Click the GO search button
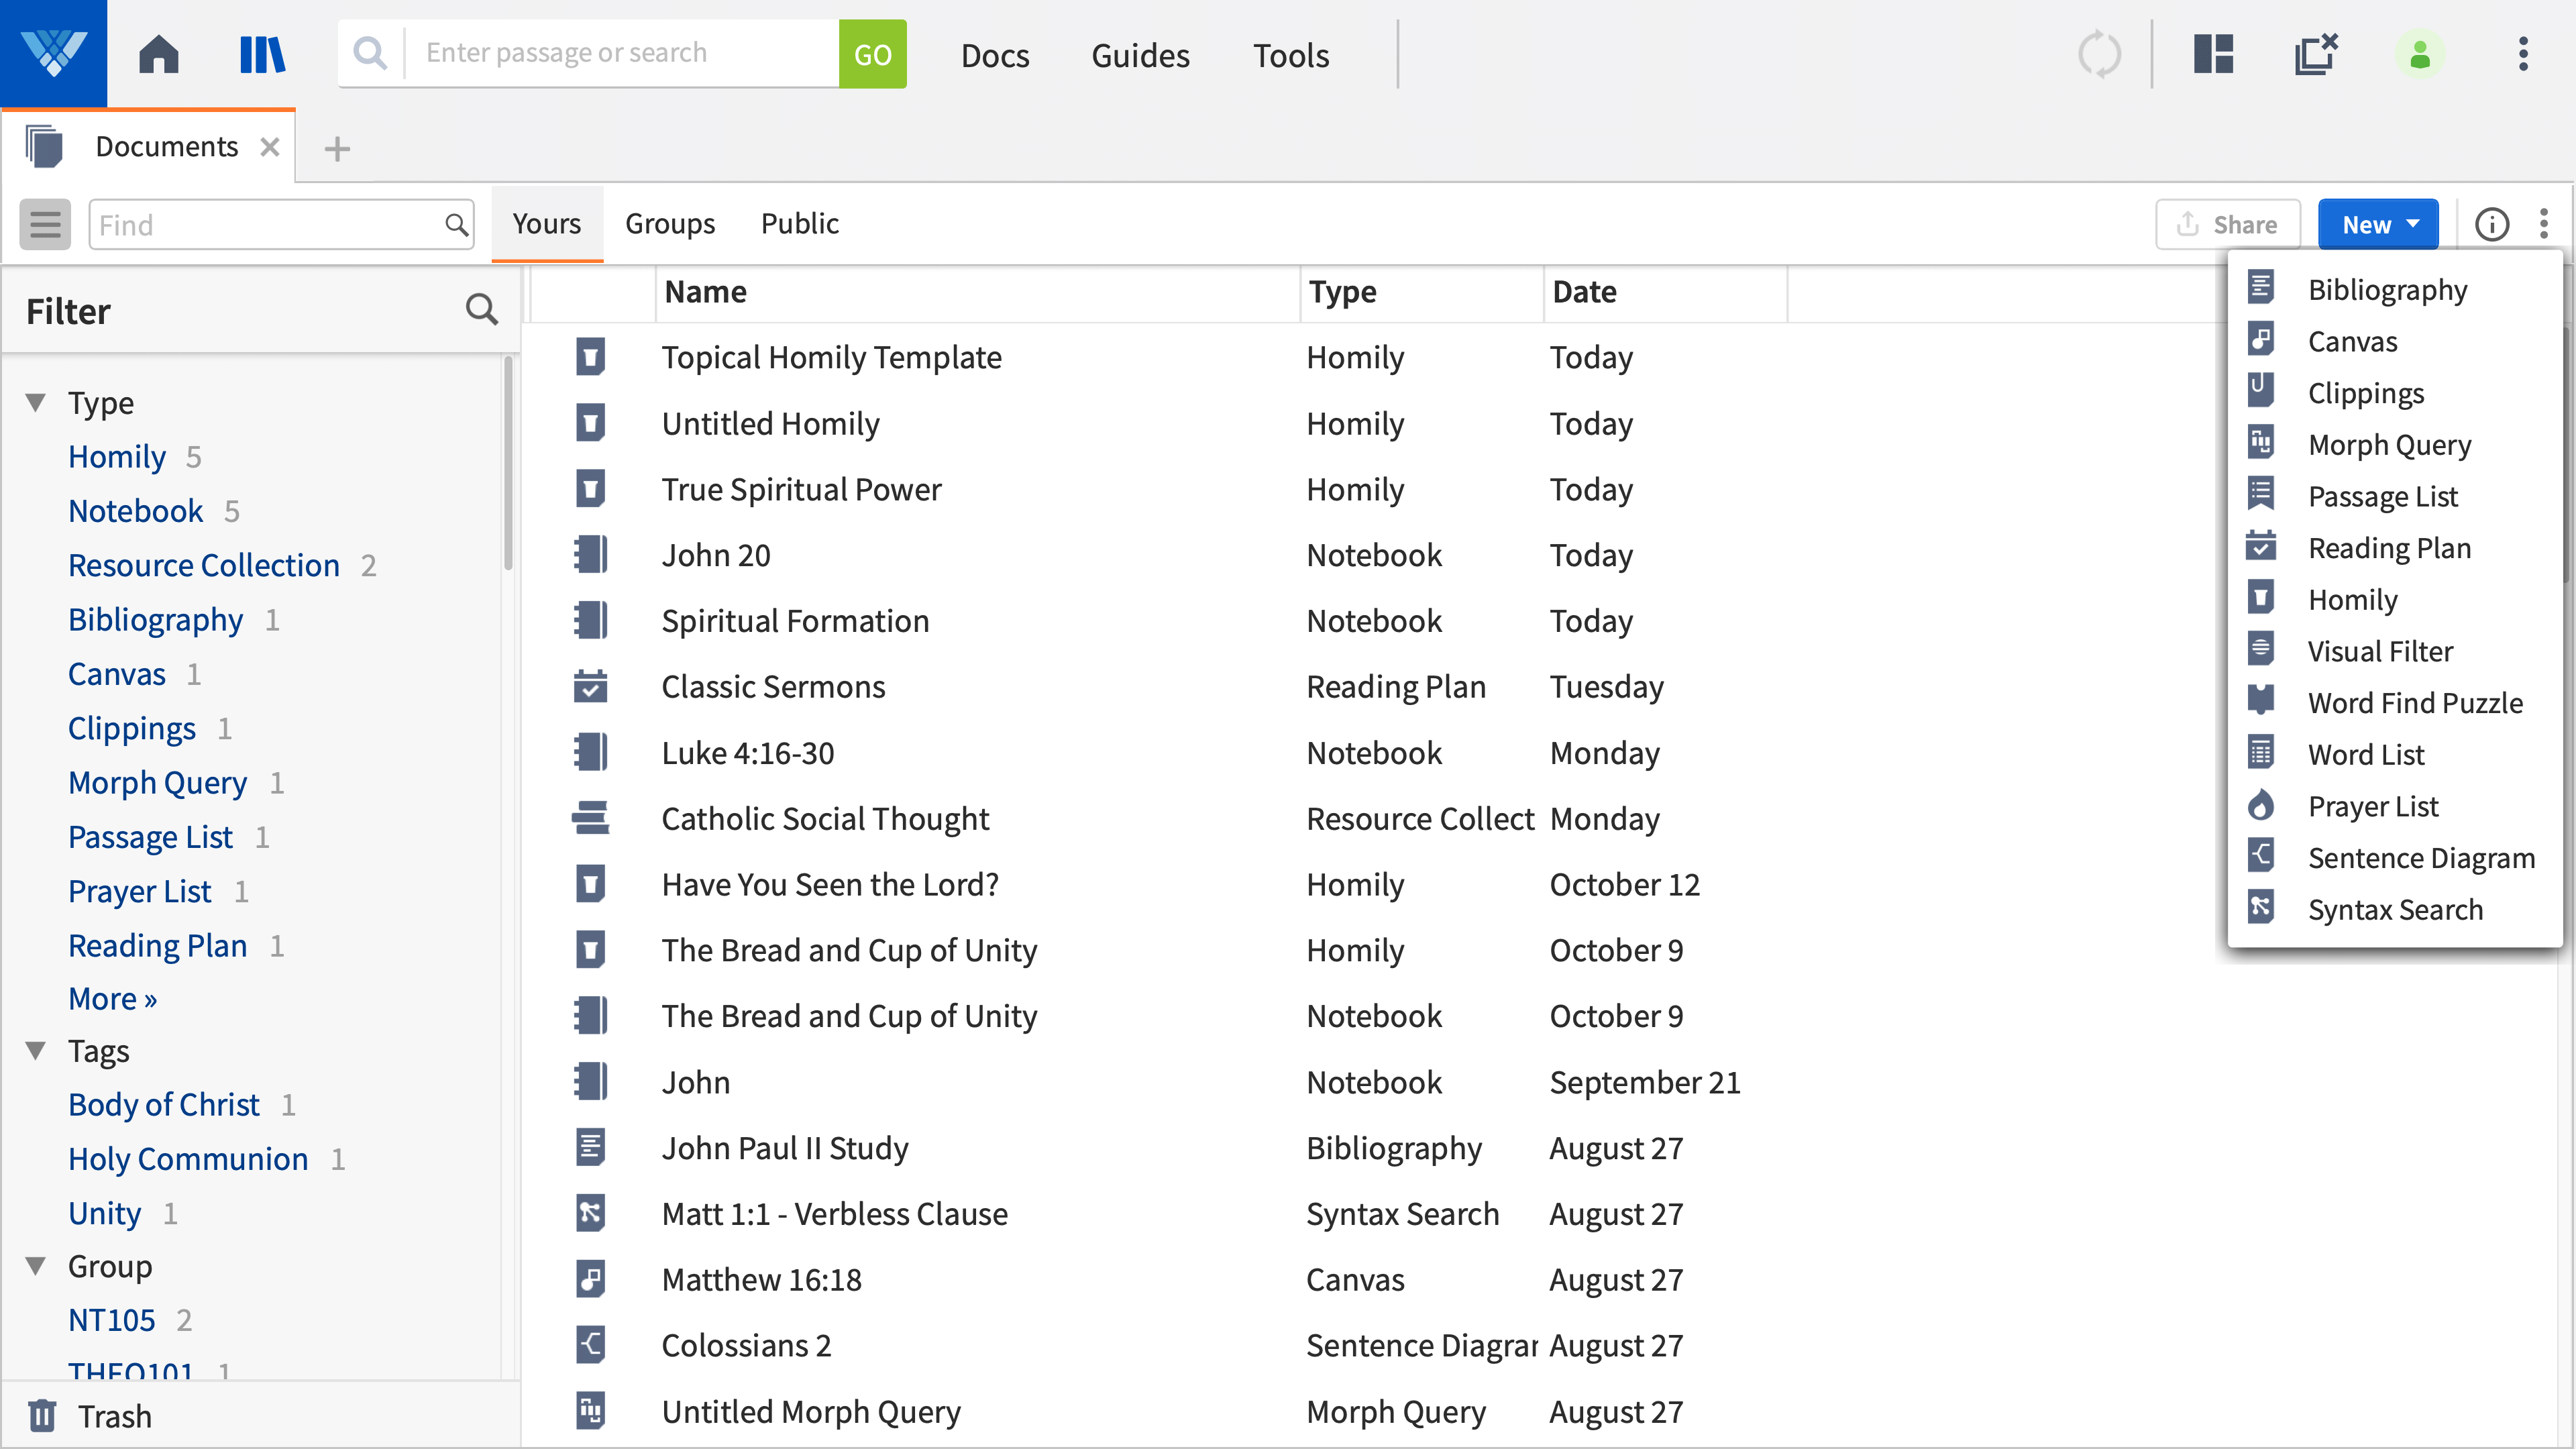 click(871, 54)
